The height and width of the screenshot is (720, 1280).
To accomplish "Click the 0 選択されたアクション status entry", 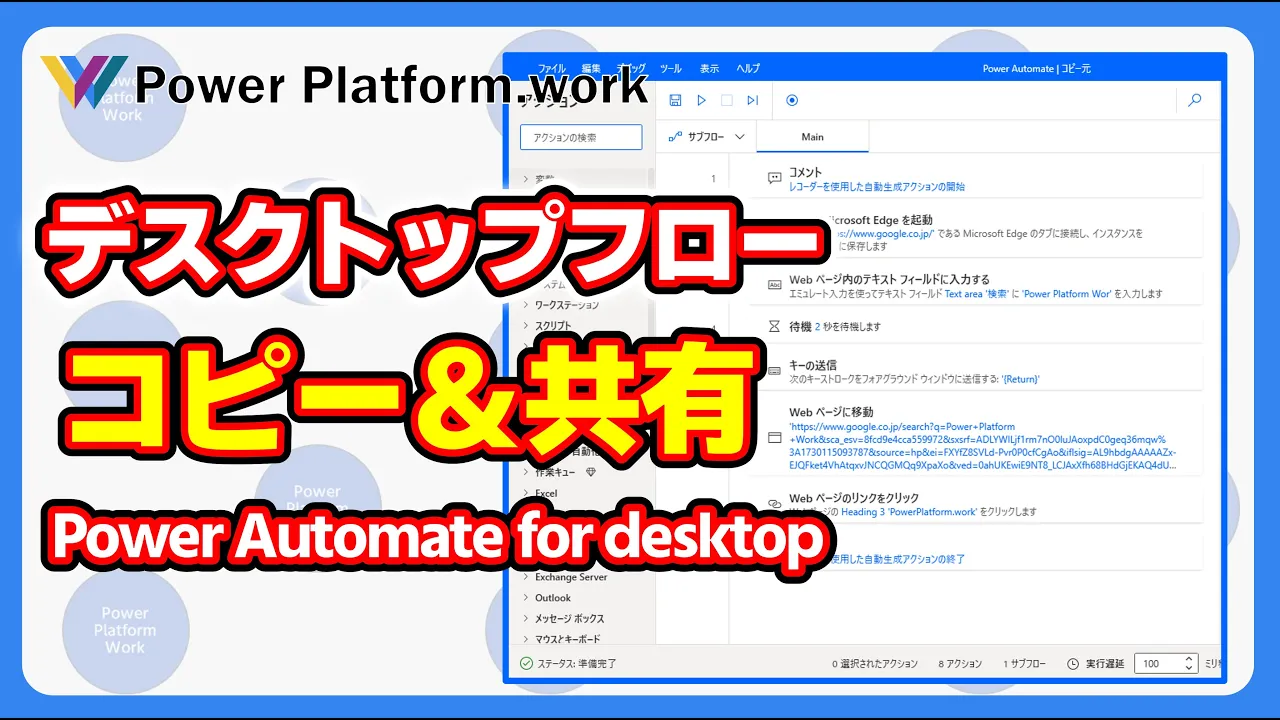I will [x=875, y=663].
